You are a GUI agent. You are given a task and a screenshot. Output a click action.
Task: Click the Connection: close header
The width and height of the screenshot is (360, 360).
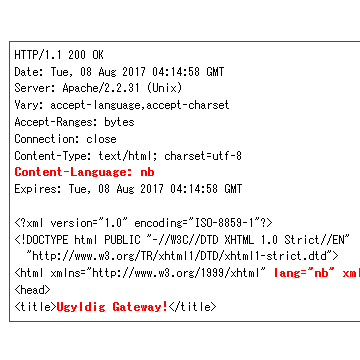click(x=65, y=139)
